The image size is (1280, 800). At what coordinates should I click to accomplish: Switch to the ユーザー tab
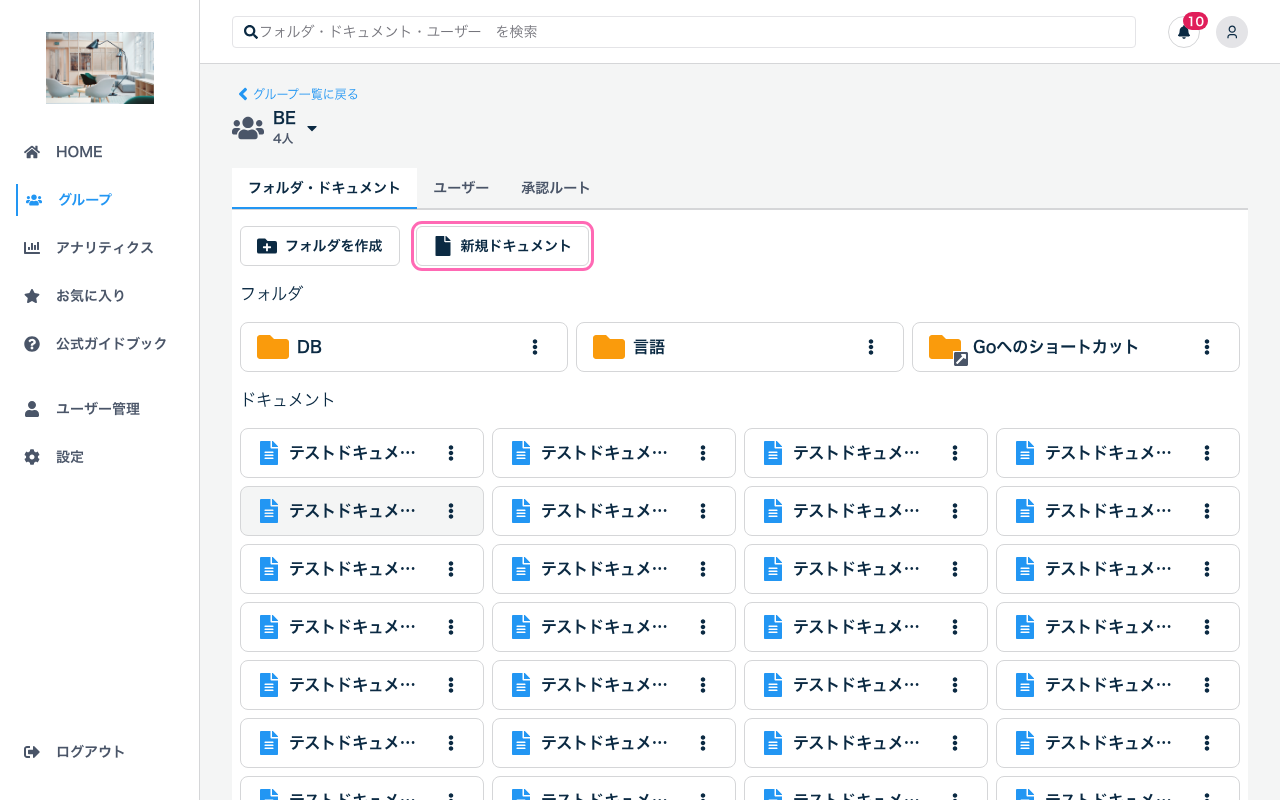(461, 187)
